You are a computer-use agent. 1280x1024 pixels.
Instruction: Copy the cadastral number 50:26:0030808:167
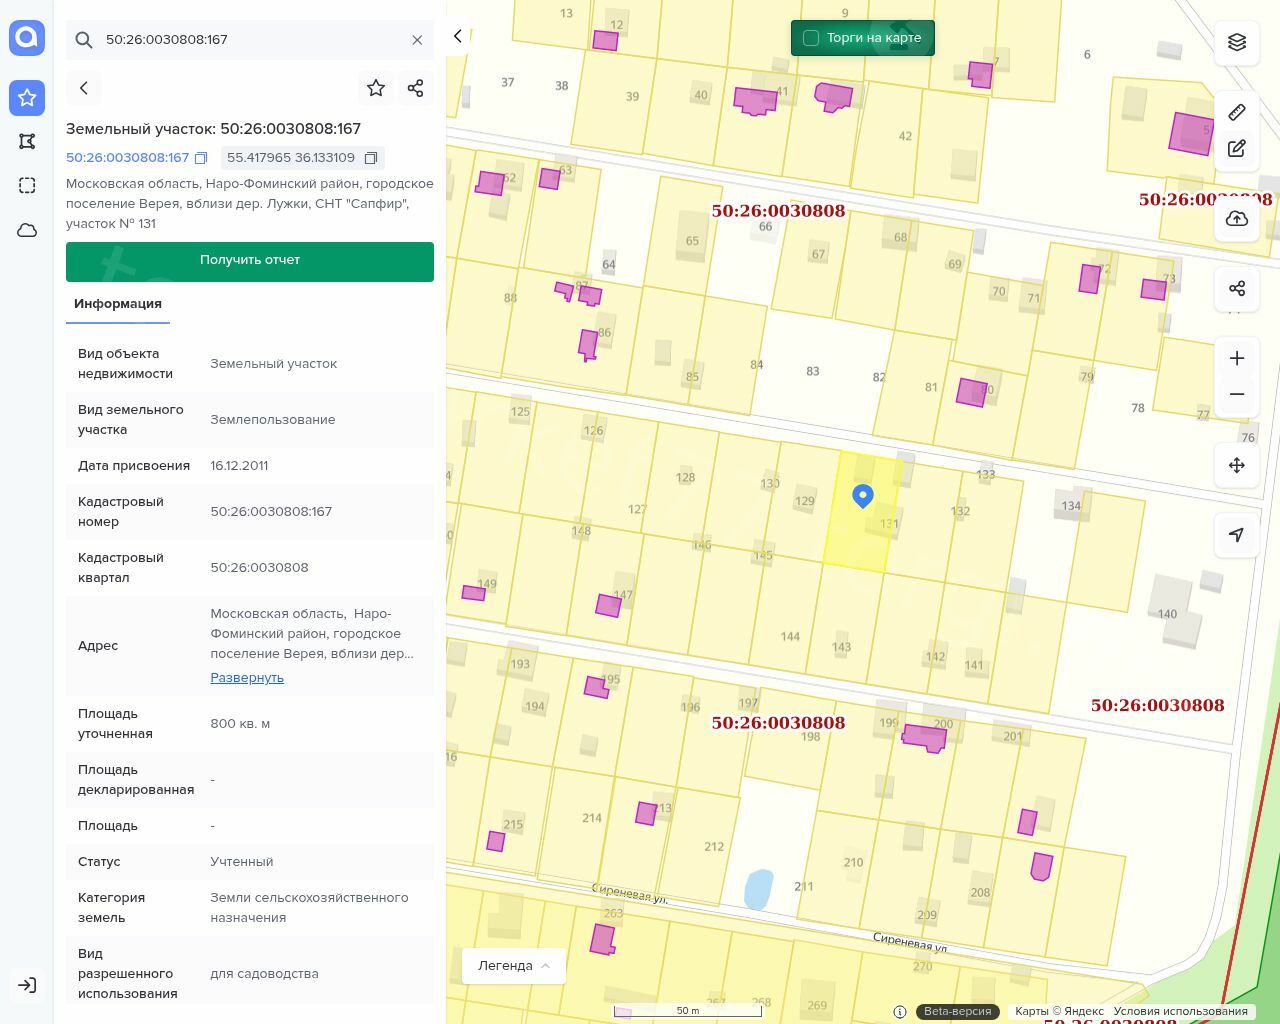[x=201, y=158]
